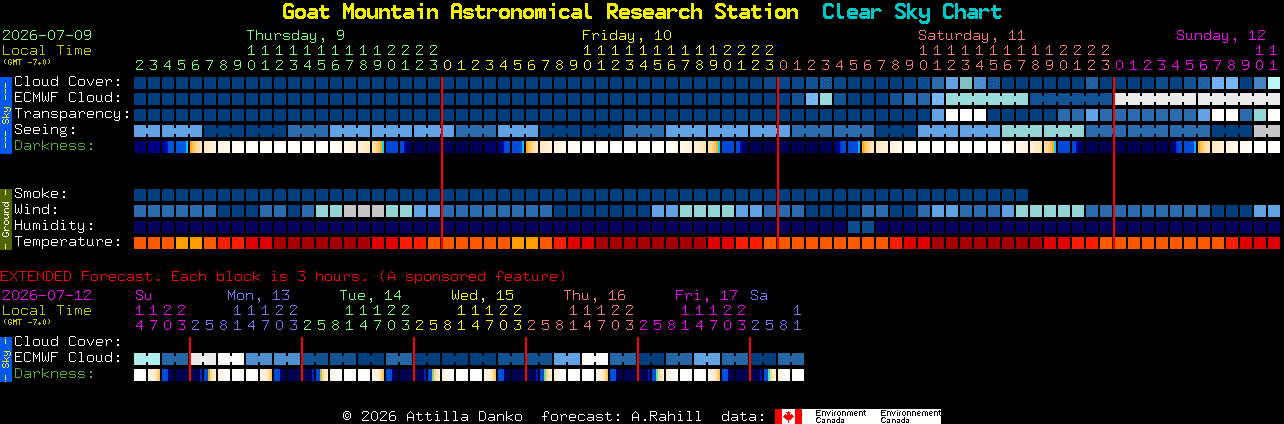Click the Transparency row label
Image resolution: width=1284 pixels, height=424 pixels.
tap(72, 114)
